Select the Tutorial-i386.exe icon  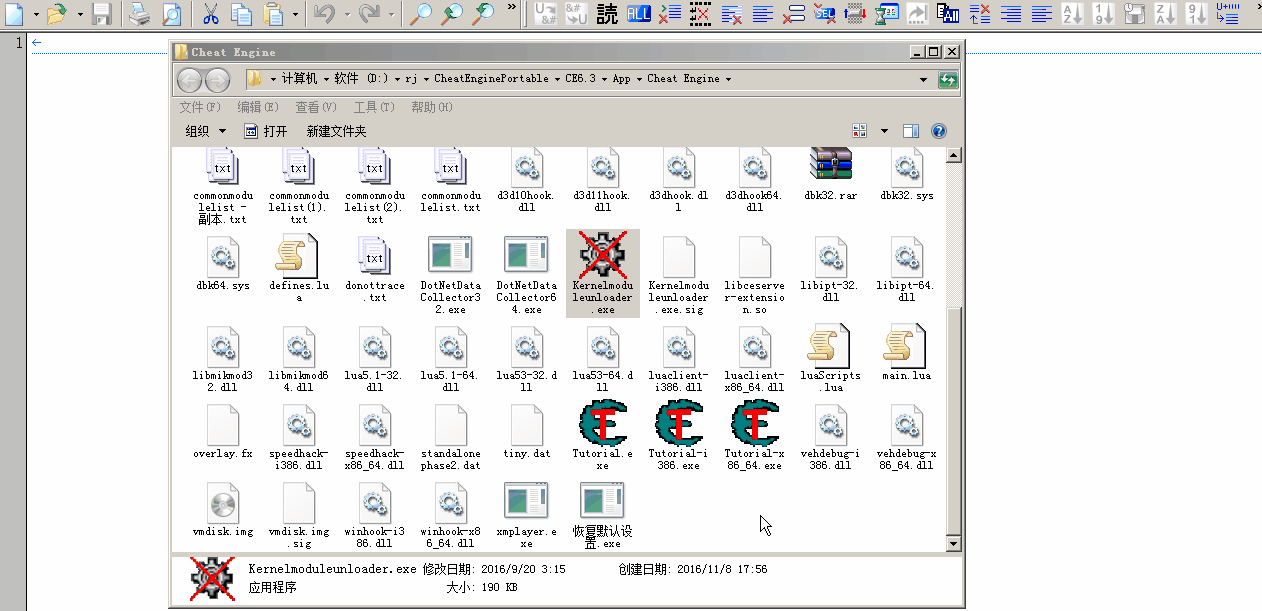pos(679,425)
